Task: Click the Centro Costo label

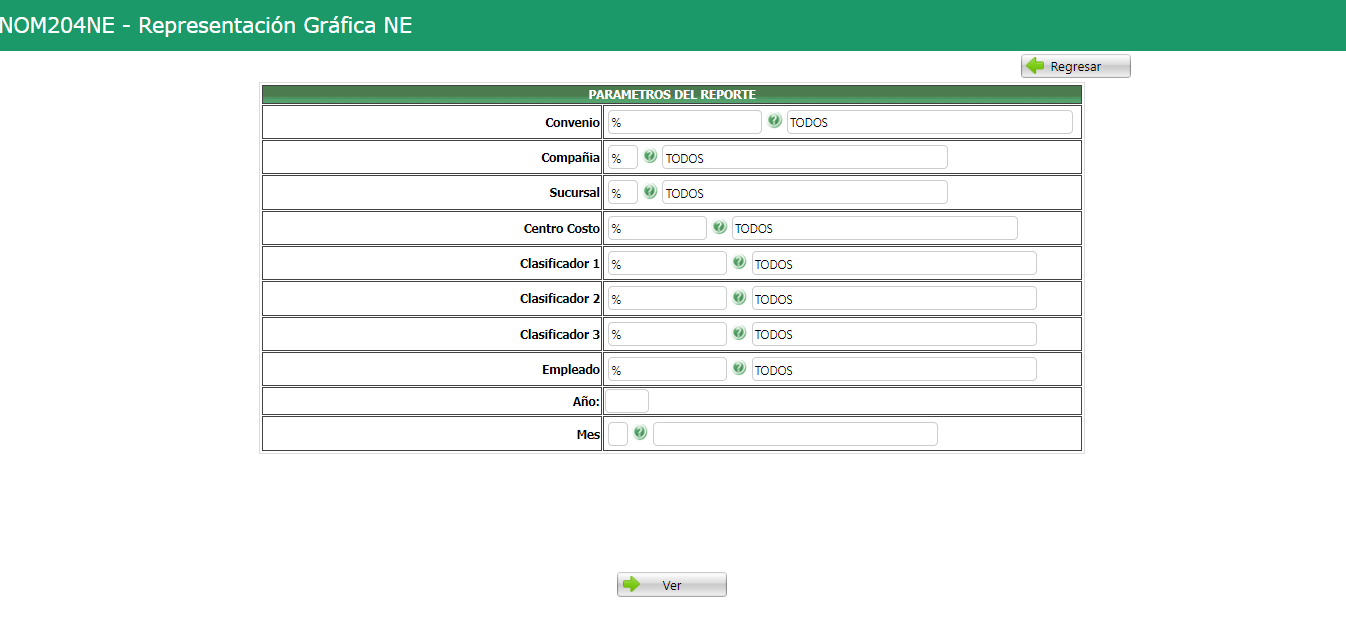Action: pos(561,228)
